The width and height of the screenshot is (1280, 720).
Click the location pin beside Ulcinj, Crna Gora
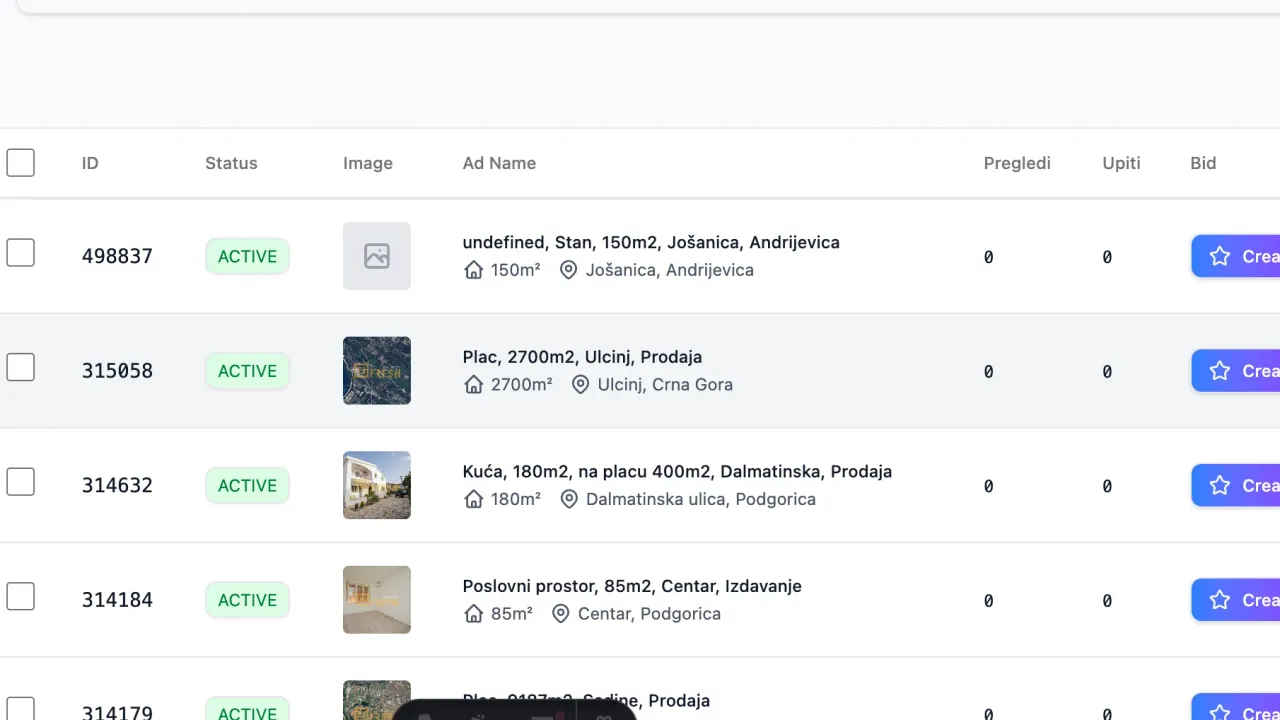580,385
